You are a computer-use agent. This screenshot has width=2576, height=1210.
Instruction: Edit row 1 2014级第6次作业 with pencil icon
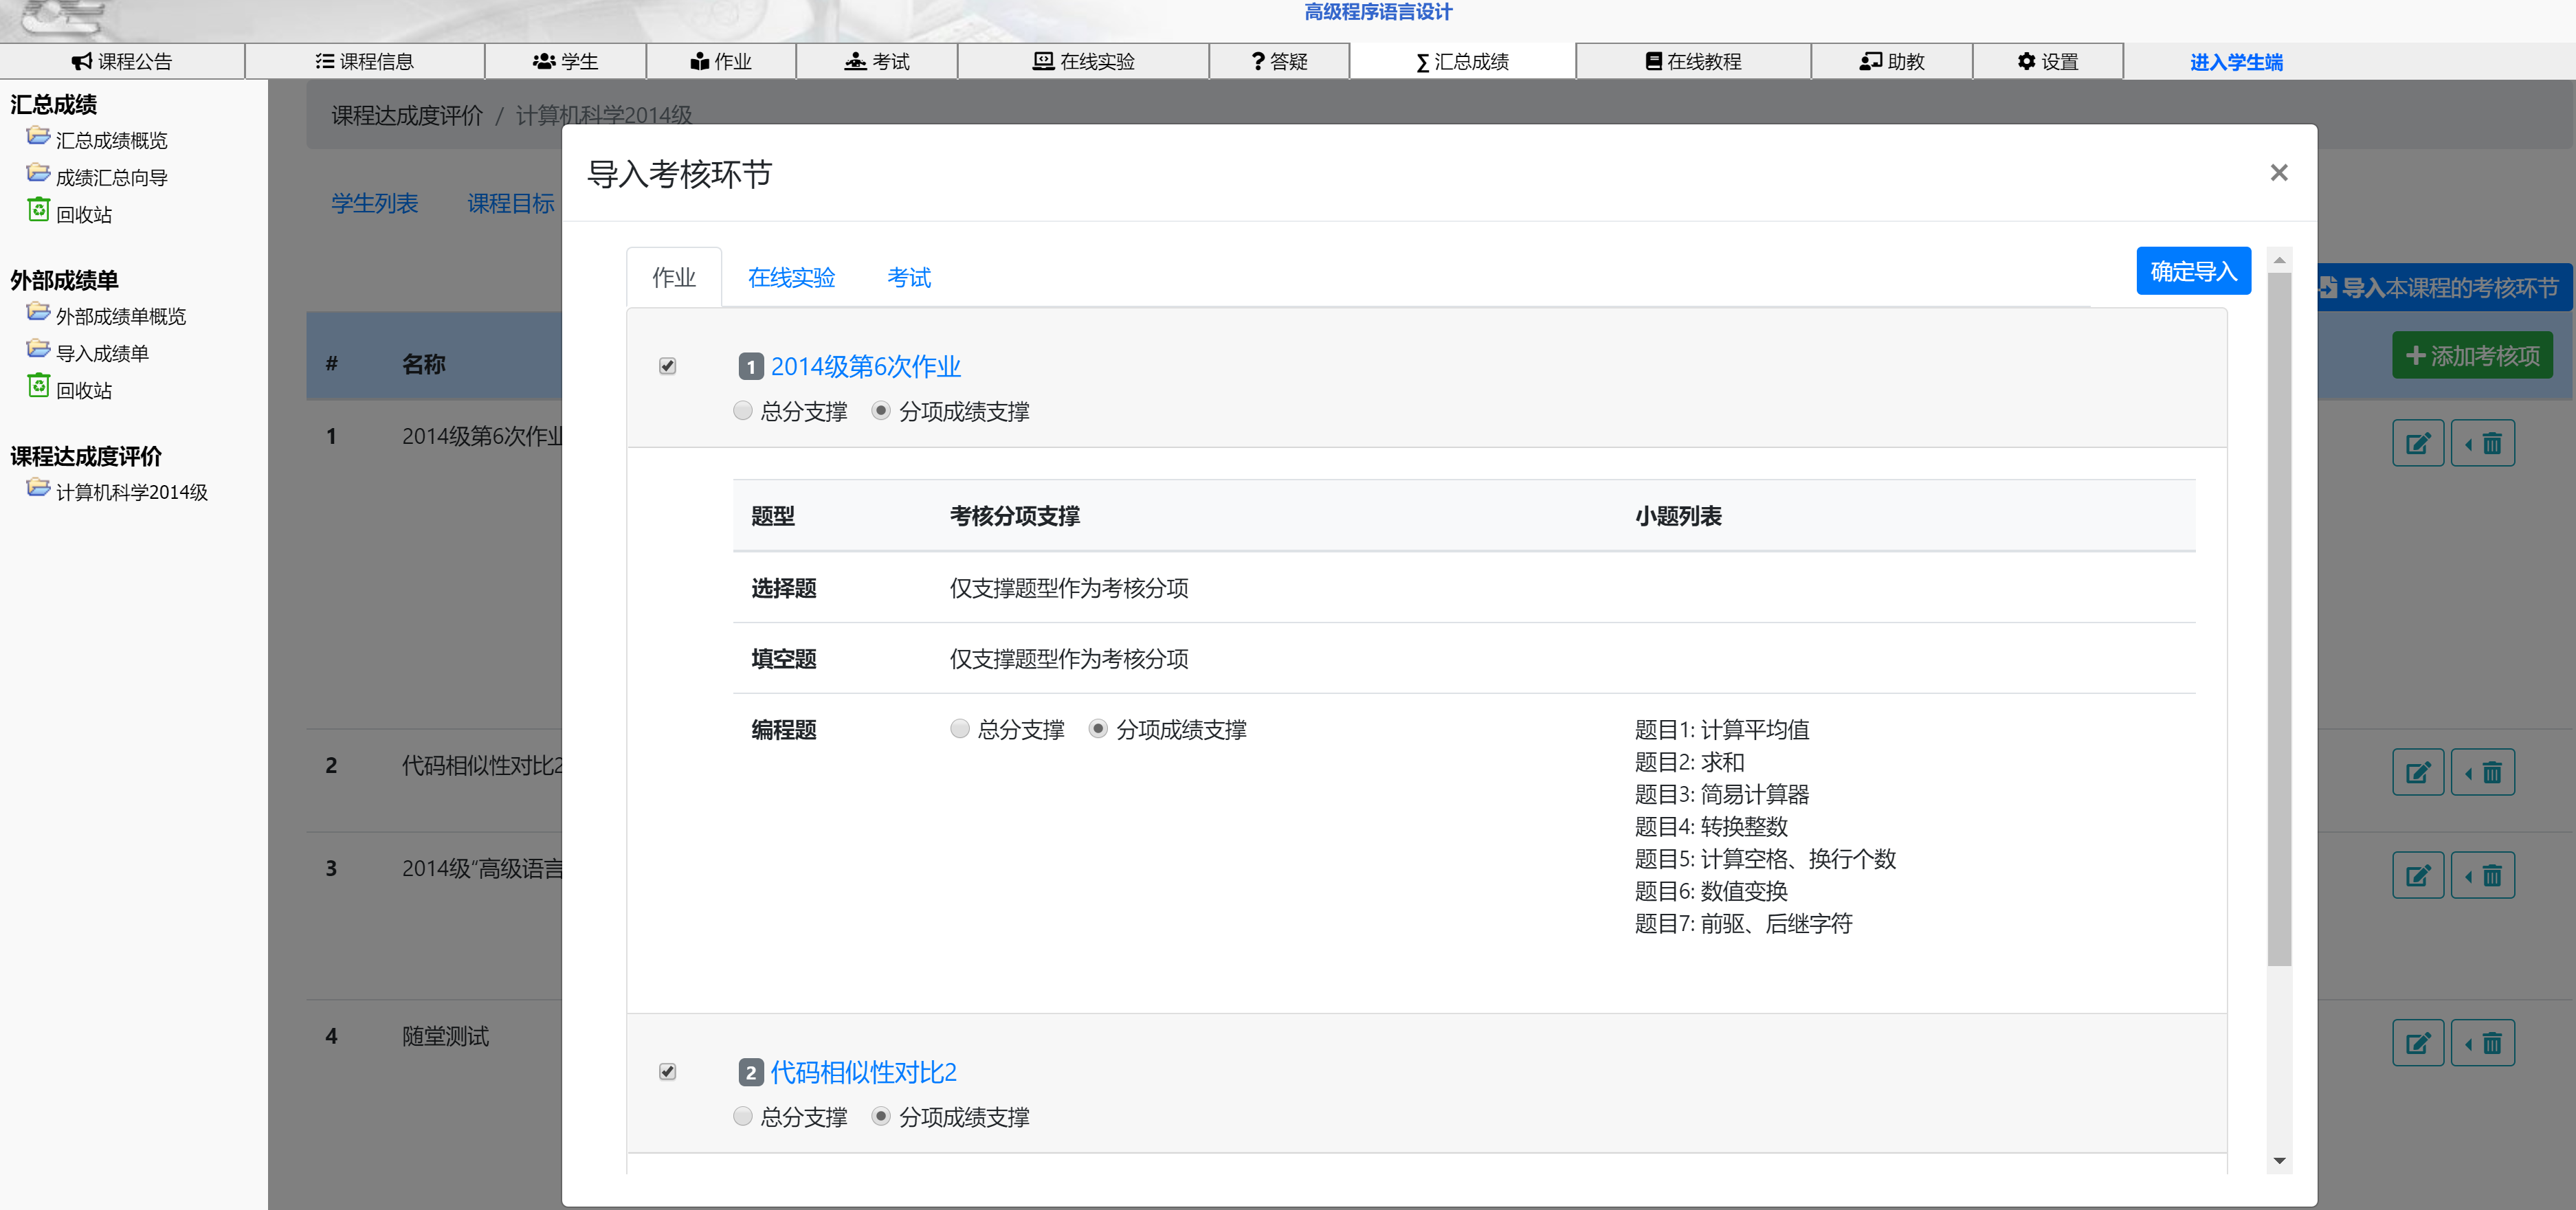click(x=2418, y=443)
